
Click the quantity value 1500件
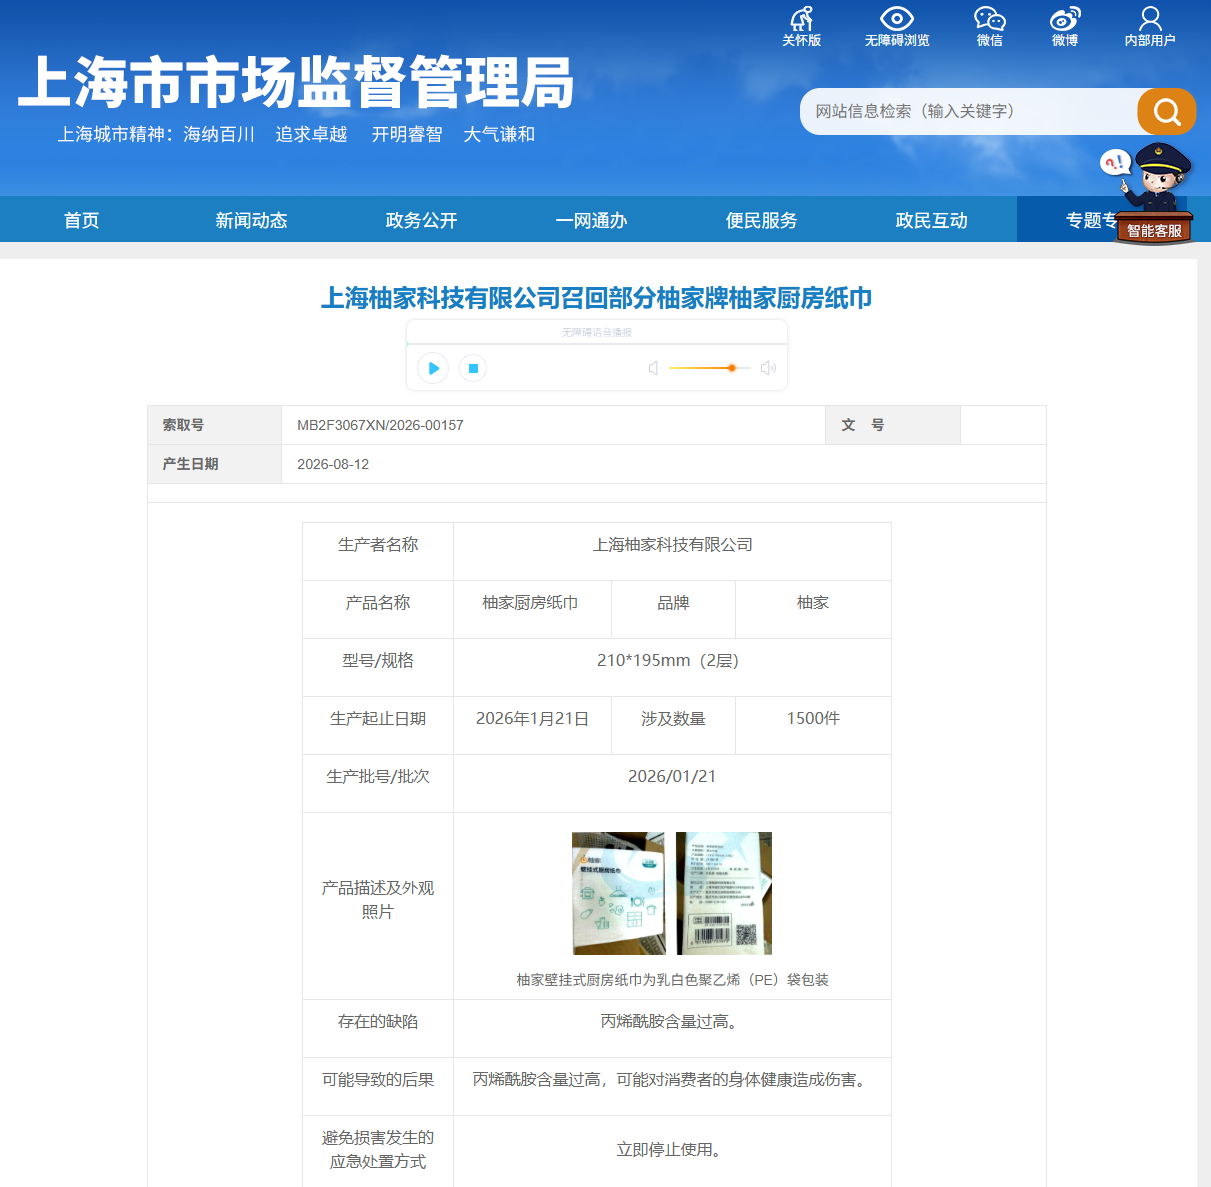click(x=813, y=719)
